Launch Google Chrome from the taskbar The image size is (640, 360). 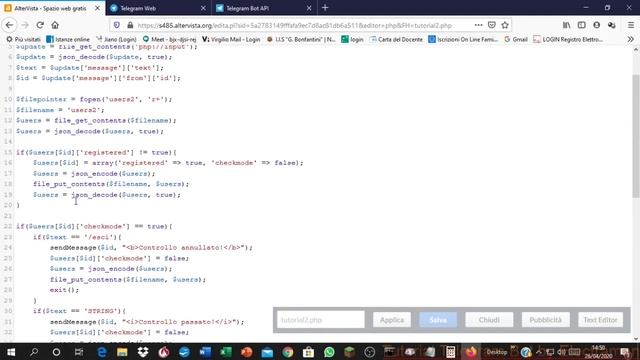coord(288,352)
